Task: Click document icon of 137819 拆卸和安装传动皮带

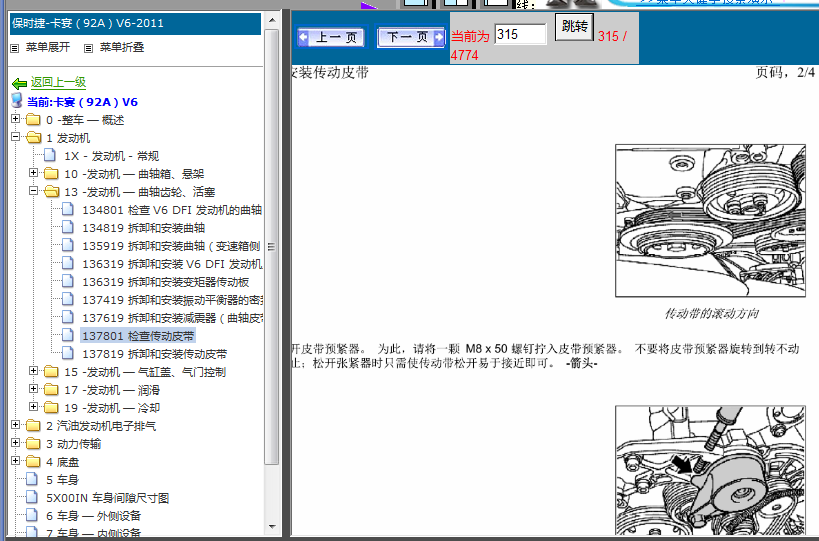Action: click(68, 353)
